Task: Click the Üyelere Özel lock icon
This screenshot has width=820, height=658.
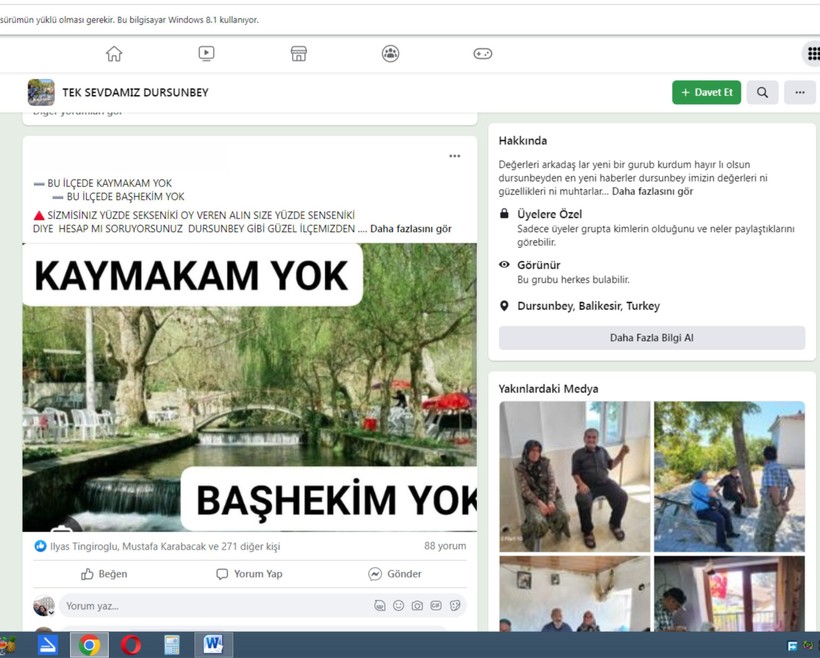Action: (504, 213)
